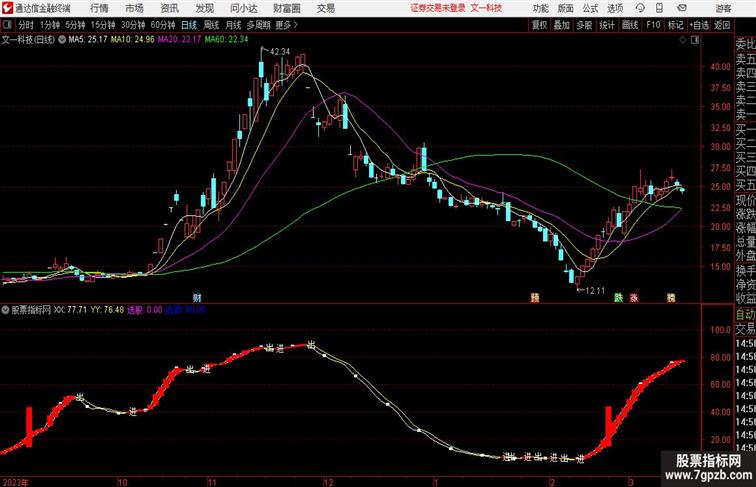The width and height of the screenshot is (756, 487).
Task: Click the 游客 user label
Action: pyautogui.click(x=723, y=8)
